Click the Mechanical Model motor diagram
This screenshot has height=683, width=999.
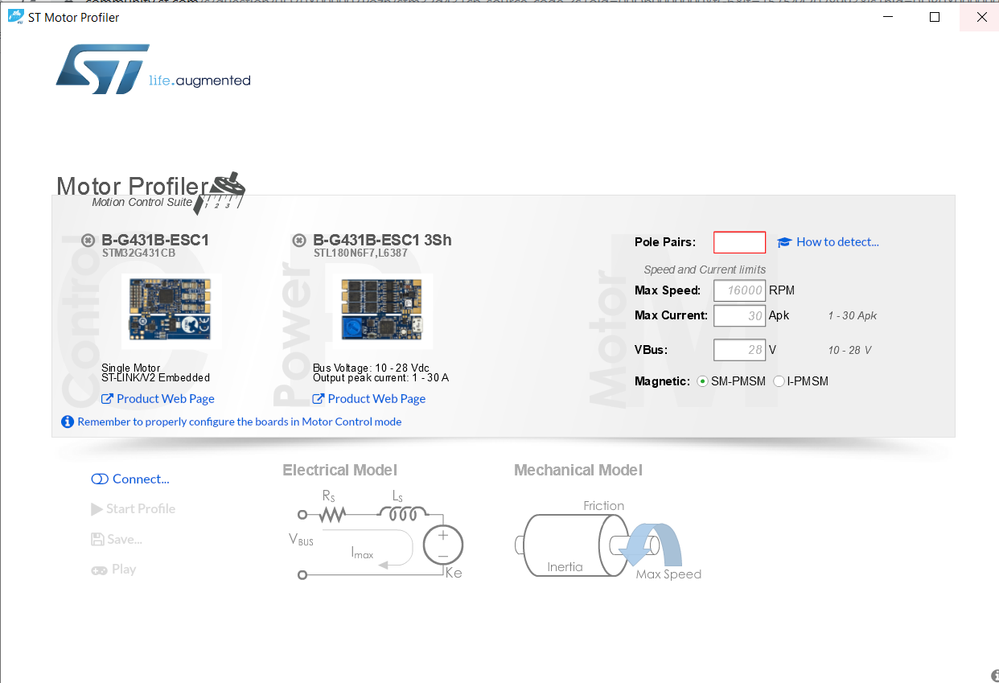point(608,540)
